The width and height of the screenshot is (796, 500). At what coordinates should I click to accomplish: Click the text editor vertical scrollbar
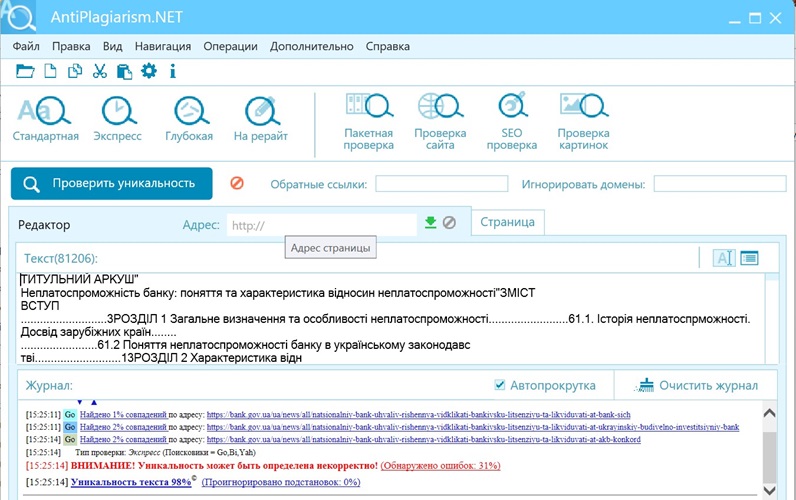pos(772,318)
